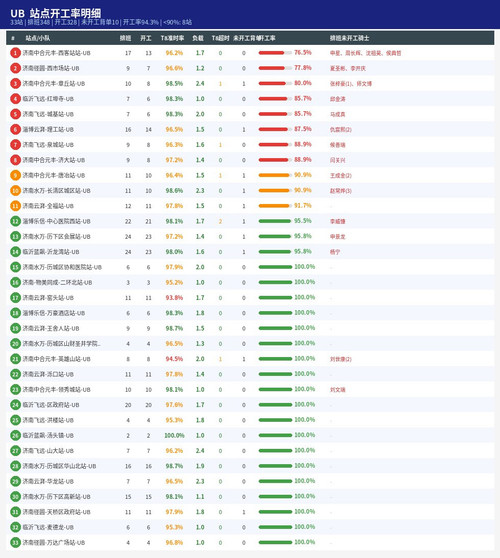Image resolution: width=500 pixels, height=558 pixels.
Task: Click the red rank 2 badge
Action: pos(15,68)
